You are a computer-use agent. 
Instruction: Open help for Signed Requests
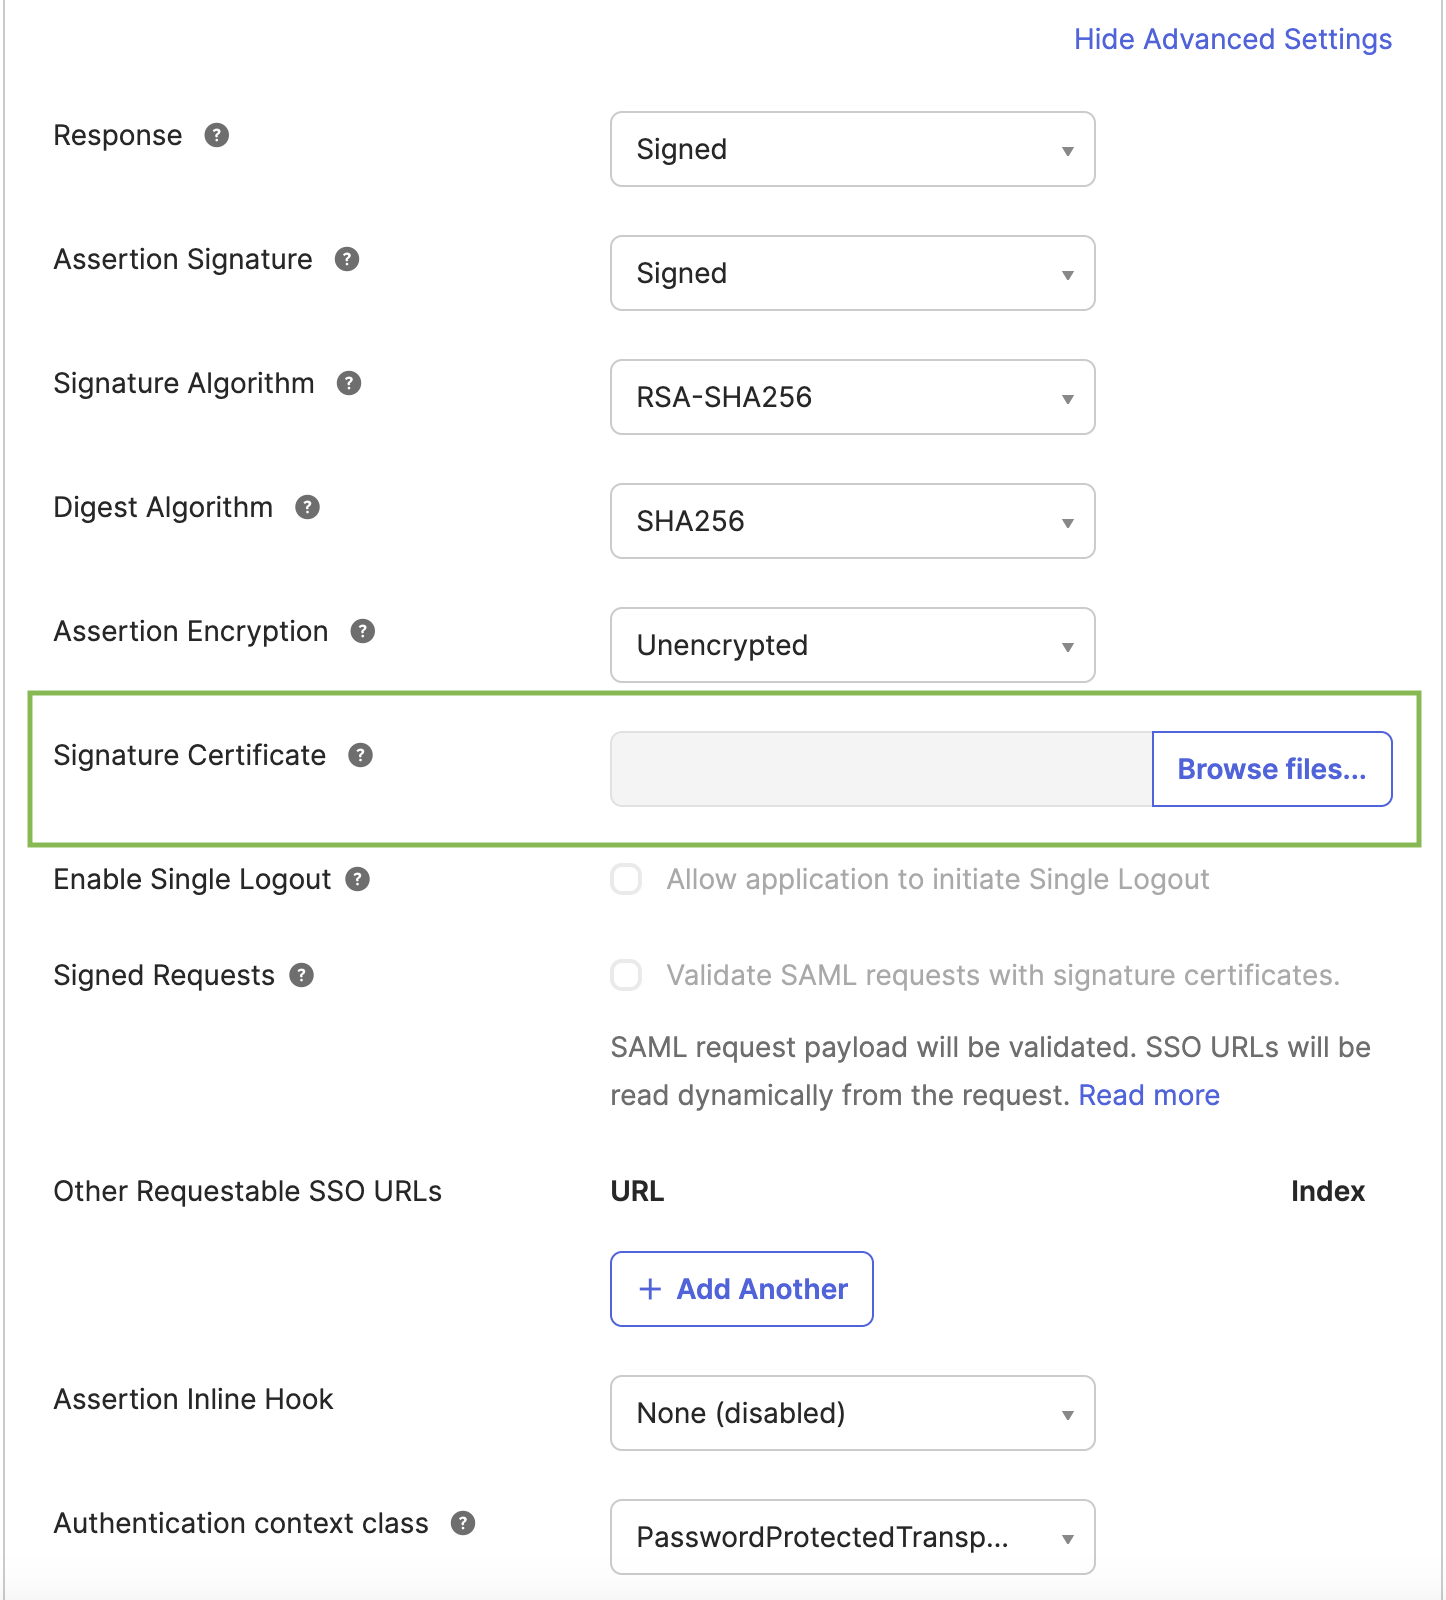tap(302, 975)
